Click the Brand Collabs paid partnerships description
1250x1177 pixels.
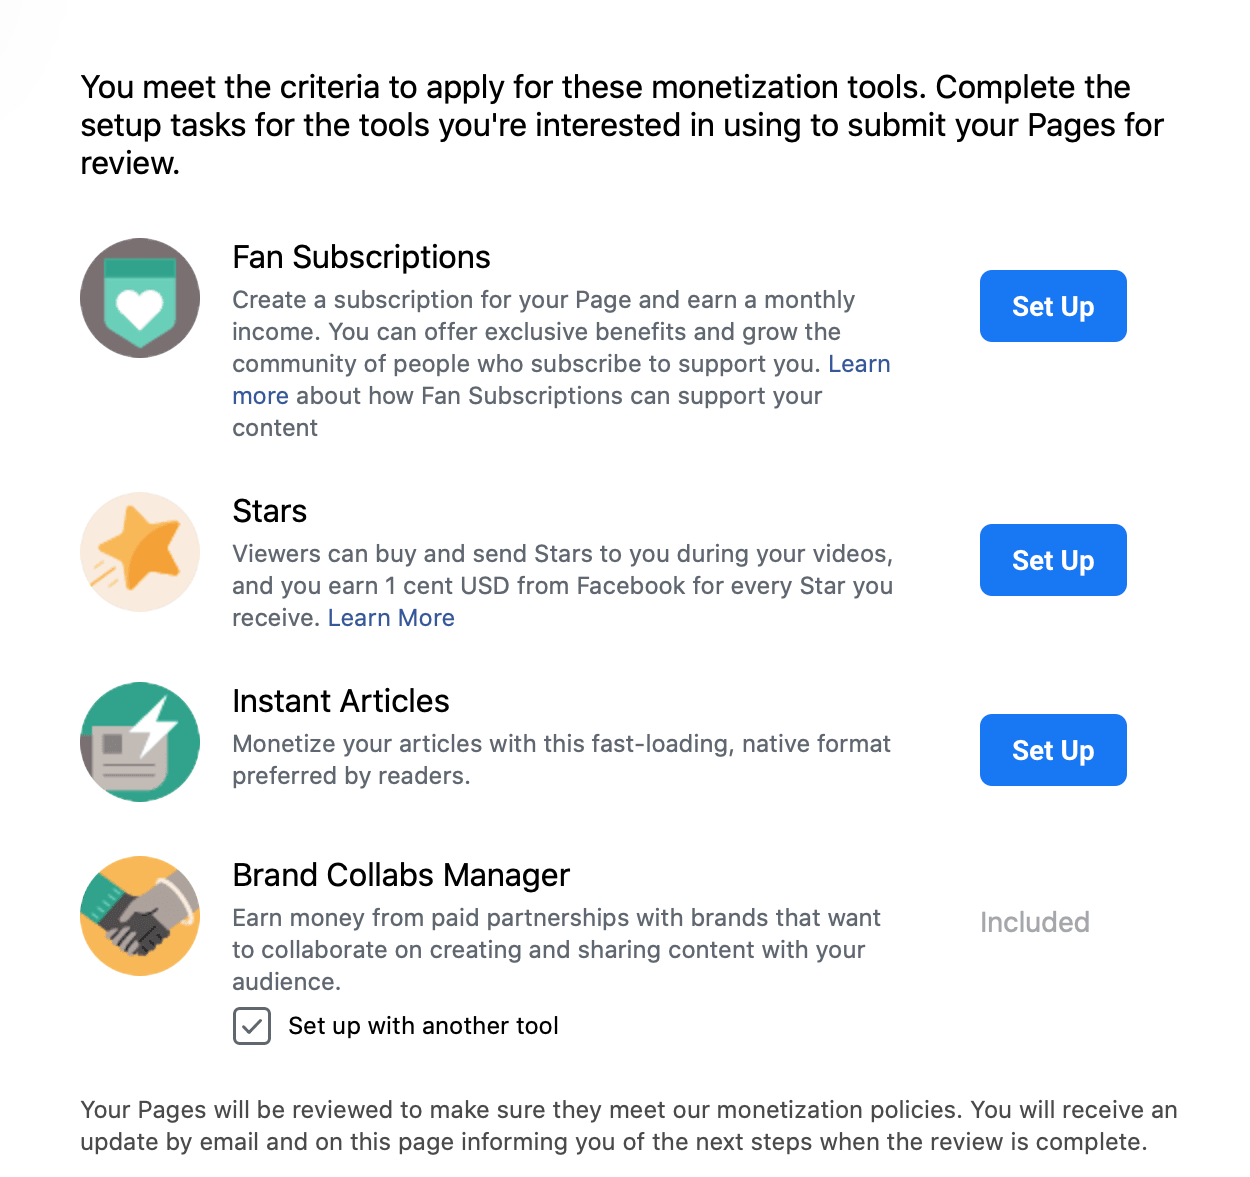pos(556,950)
